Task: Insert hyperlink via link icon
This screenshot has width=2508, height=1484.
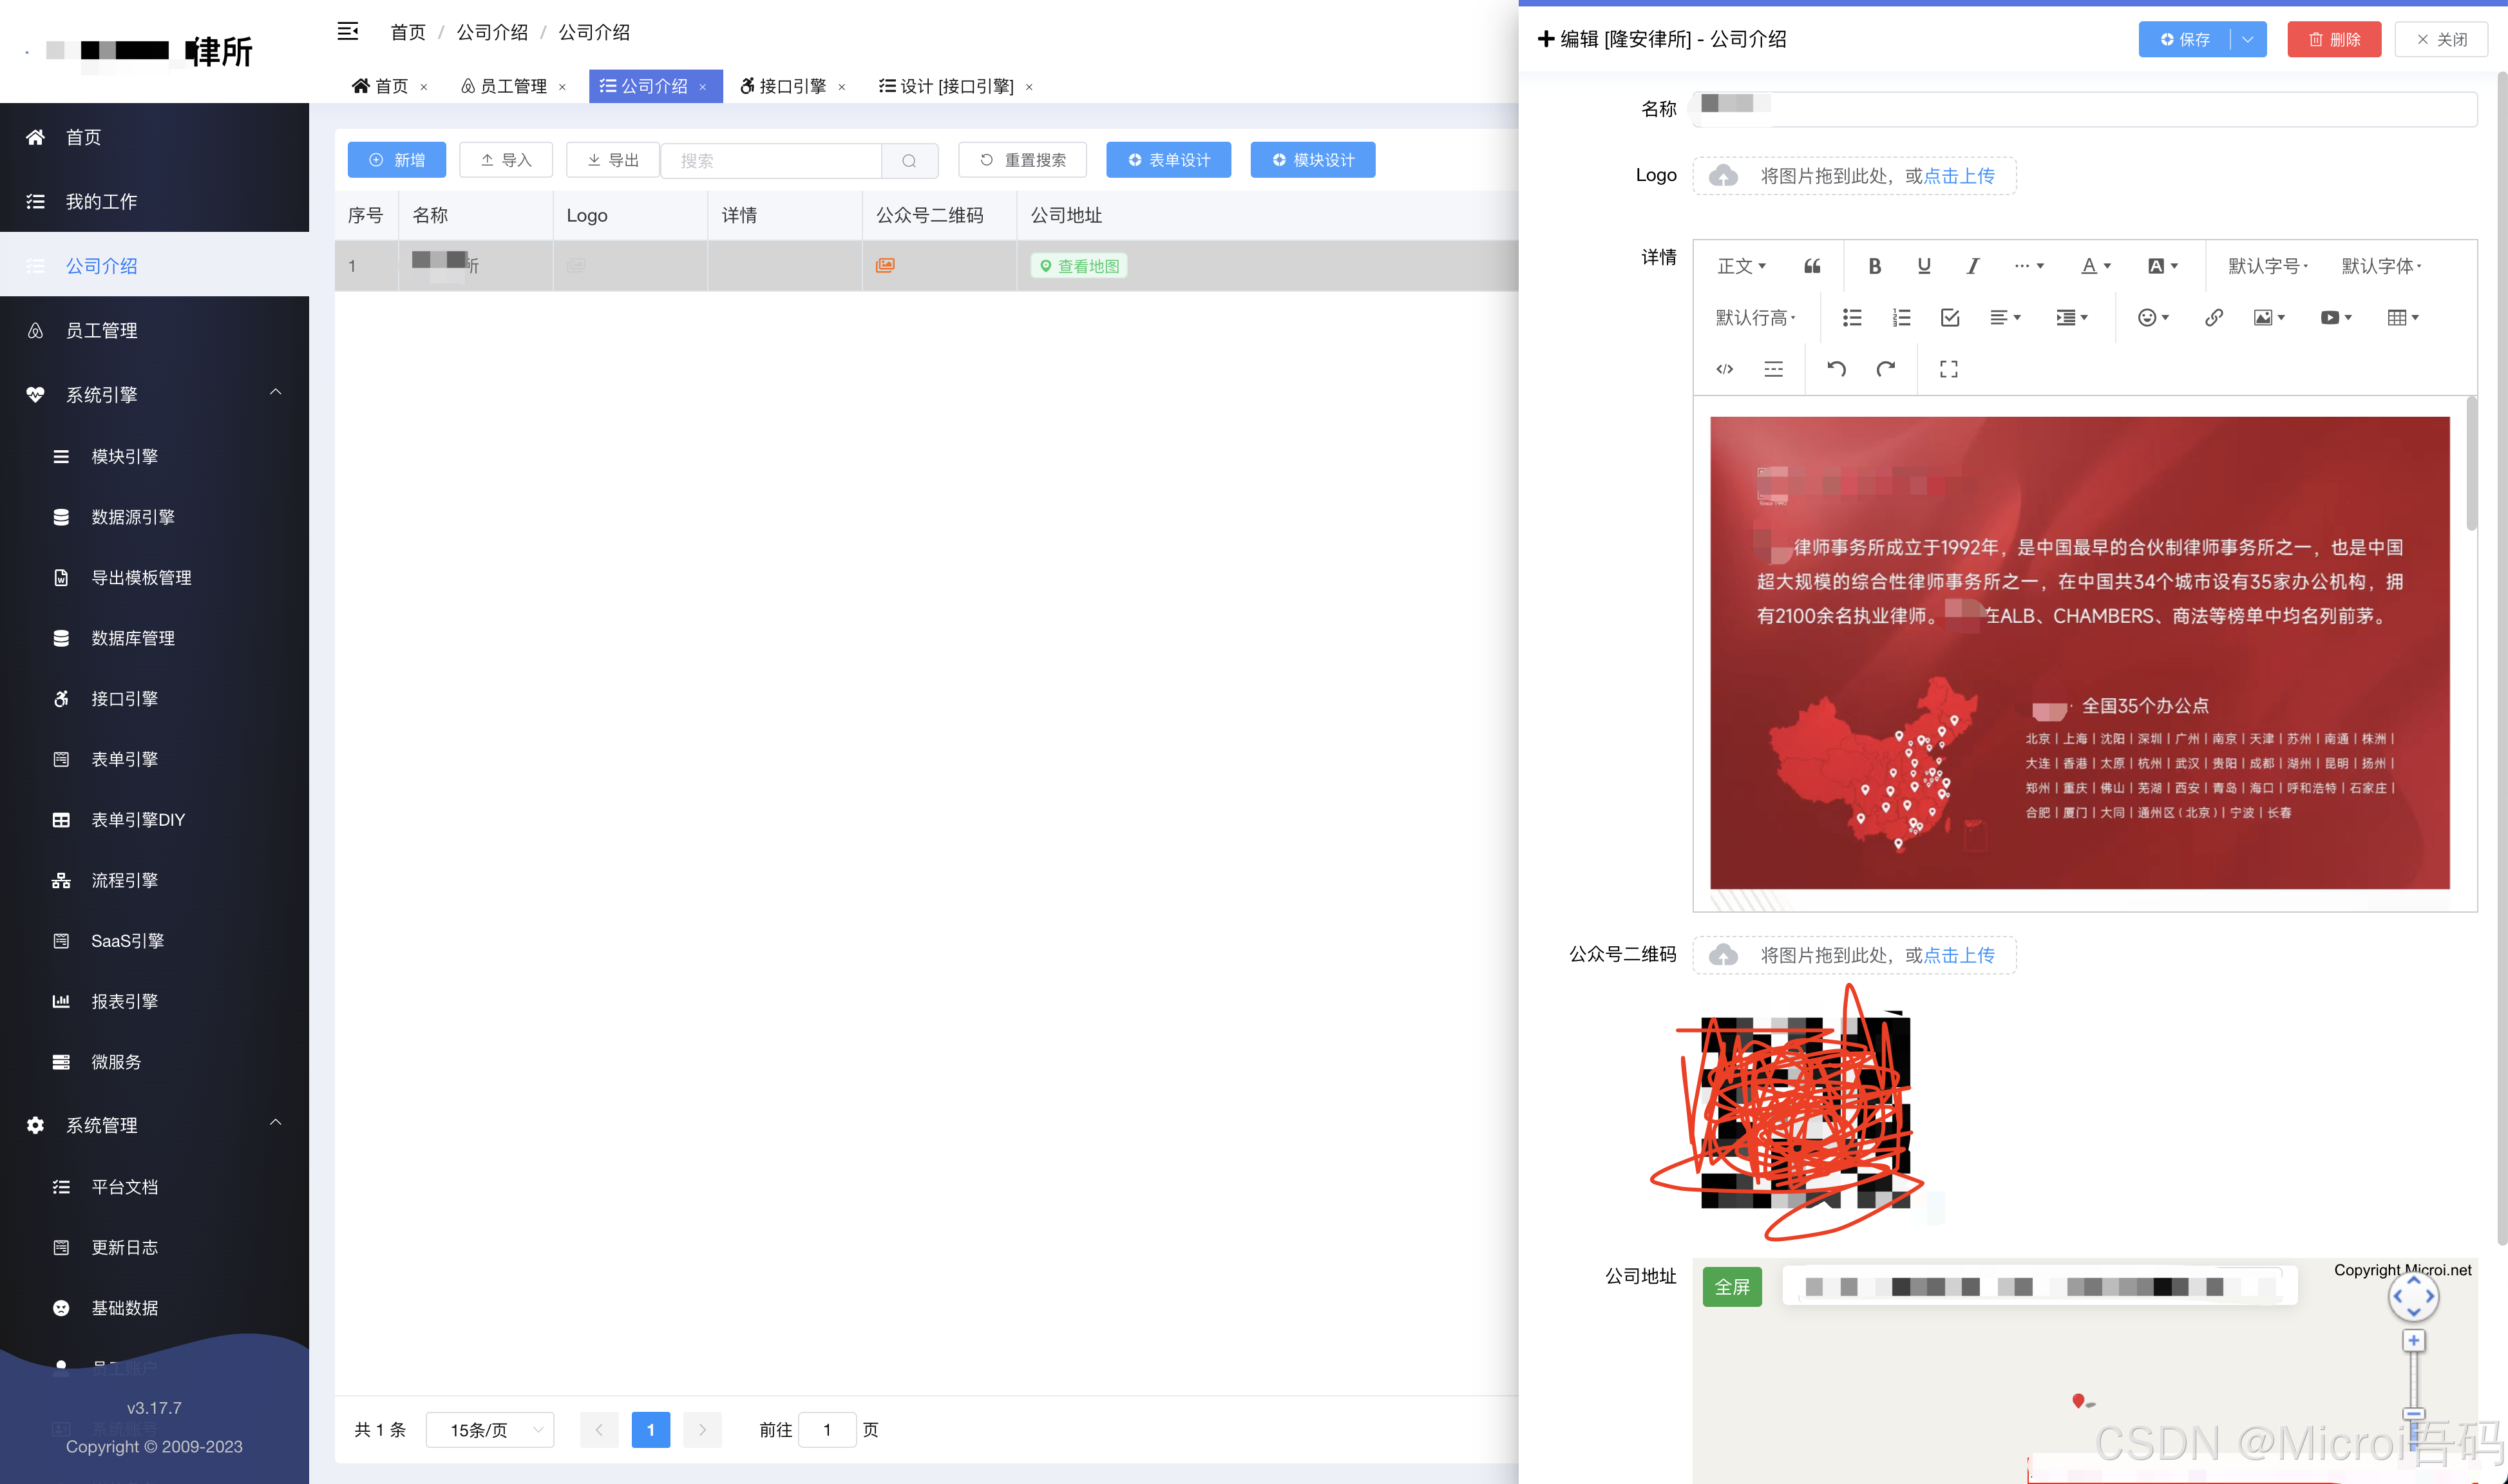Action: [2213, 318]
